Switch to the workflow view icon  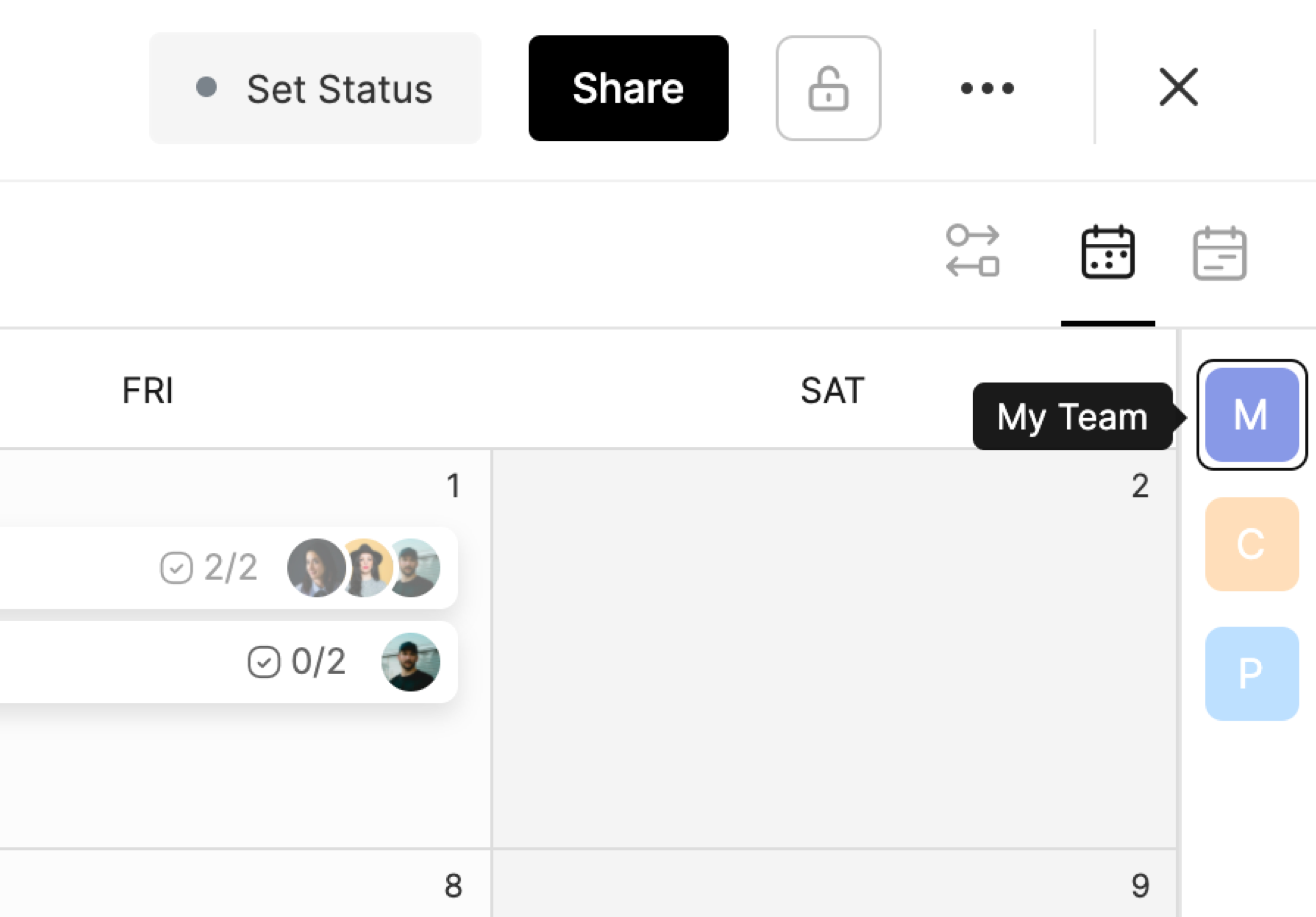(972, 251)
